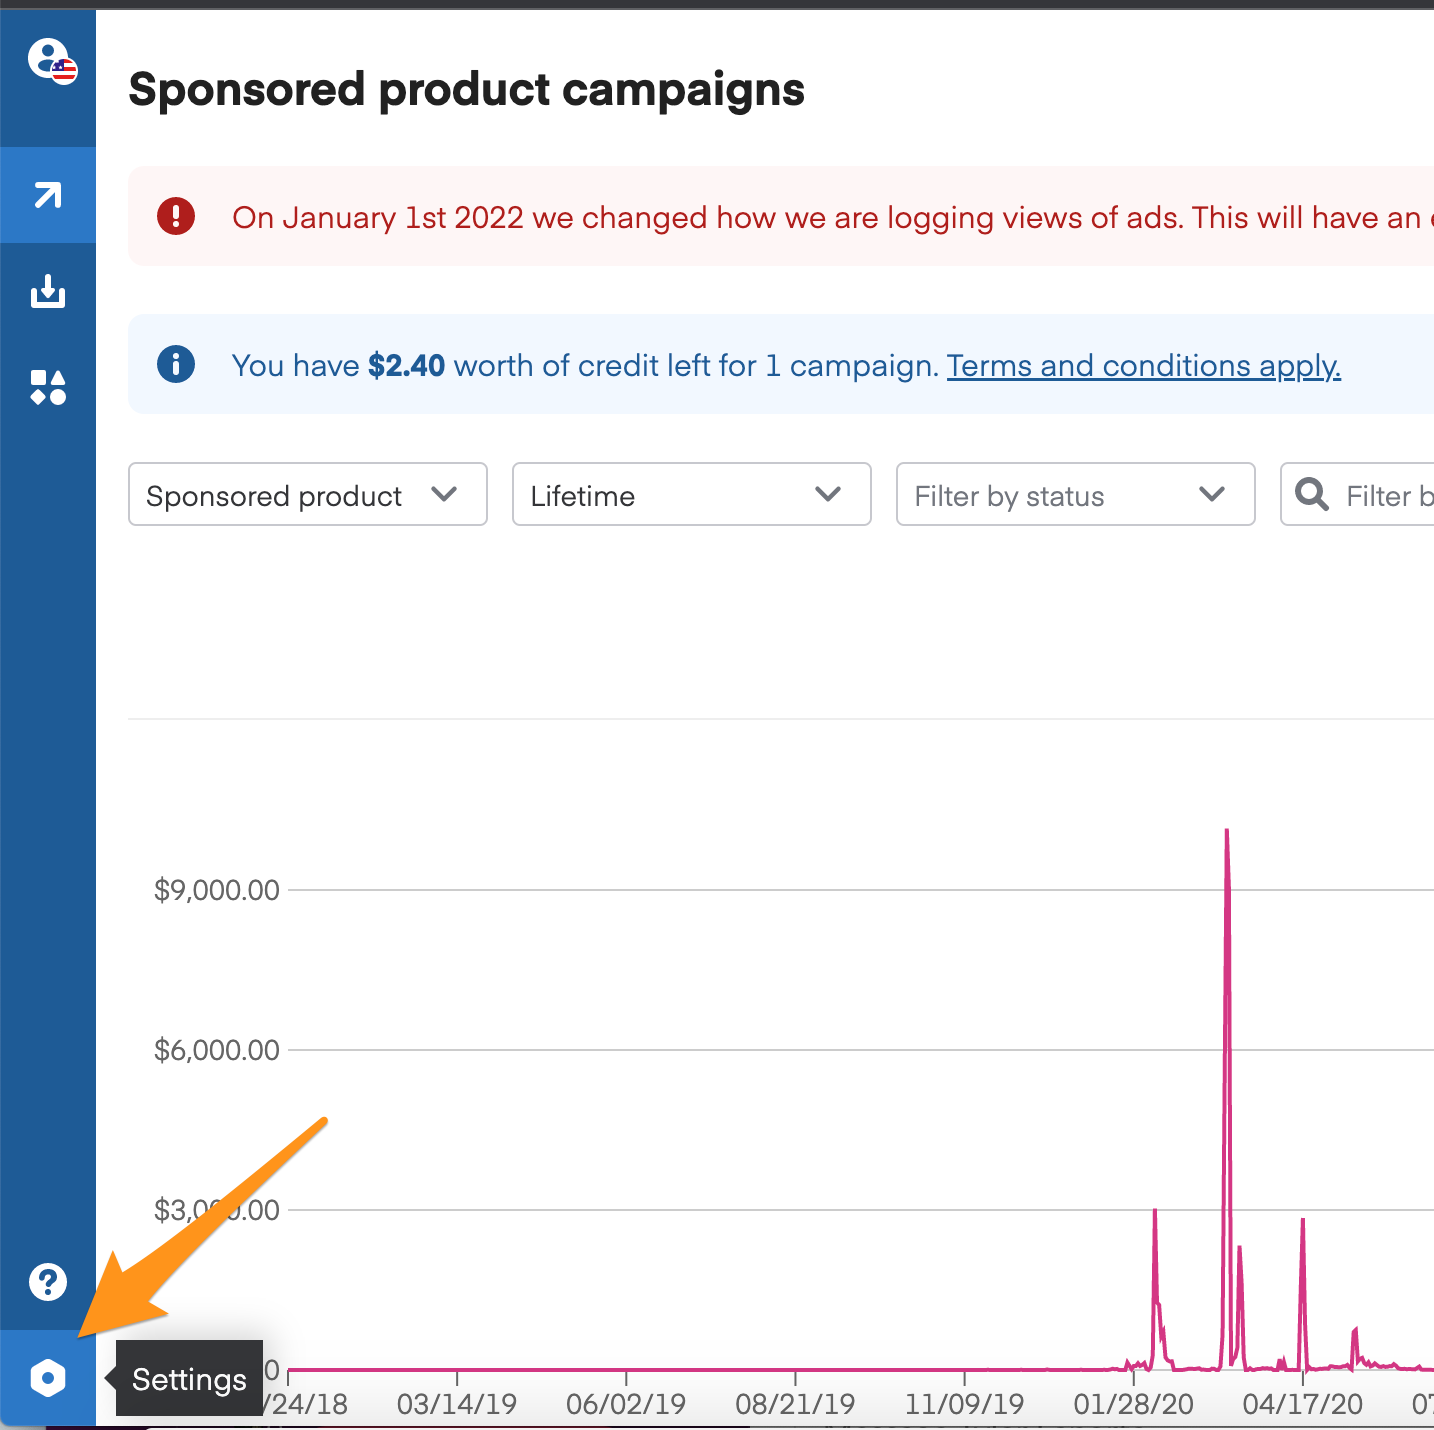Open the Settings gear icon
Image resolution: width=1434 pixels, height=1430 pixels.
pos(48,1377)
